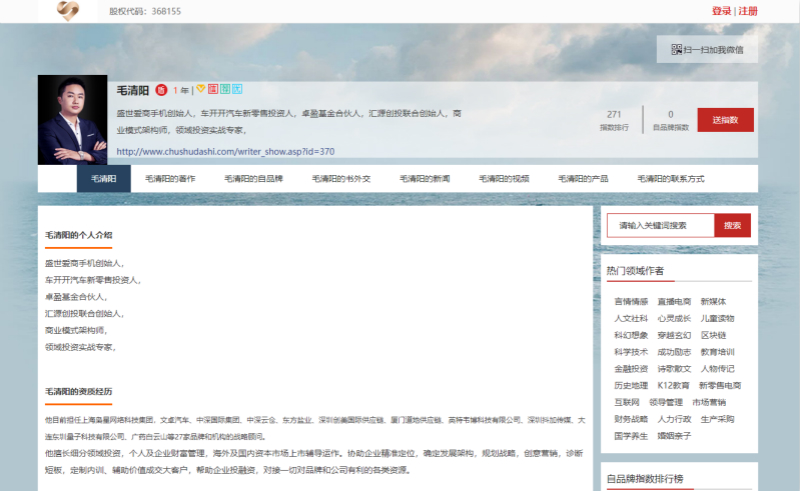Go to the 毛清阳的联系方式 tab

coord(670,179)
